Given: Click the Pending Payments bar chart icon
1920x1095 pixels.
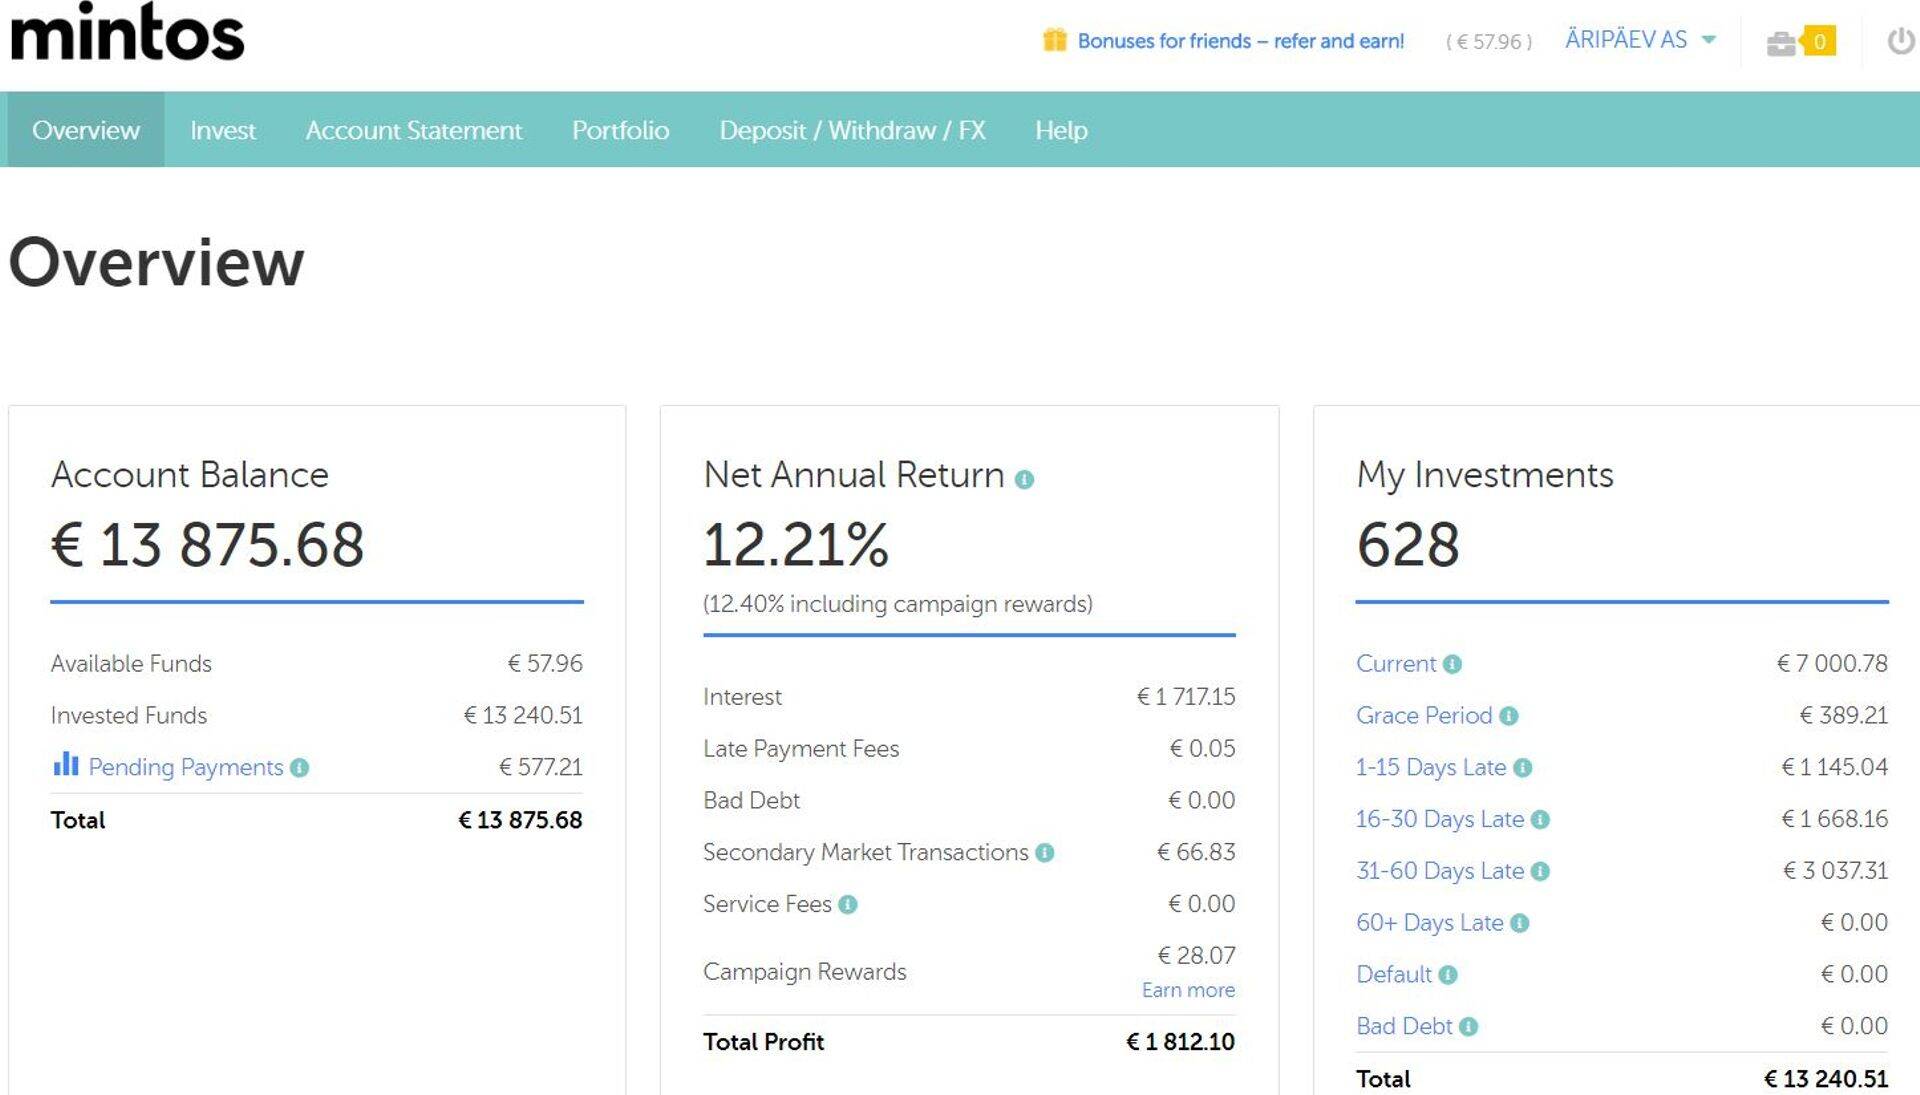Looking at the screenshot, I should (x=65, y=765).
